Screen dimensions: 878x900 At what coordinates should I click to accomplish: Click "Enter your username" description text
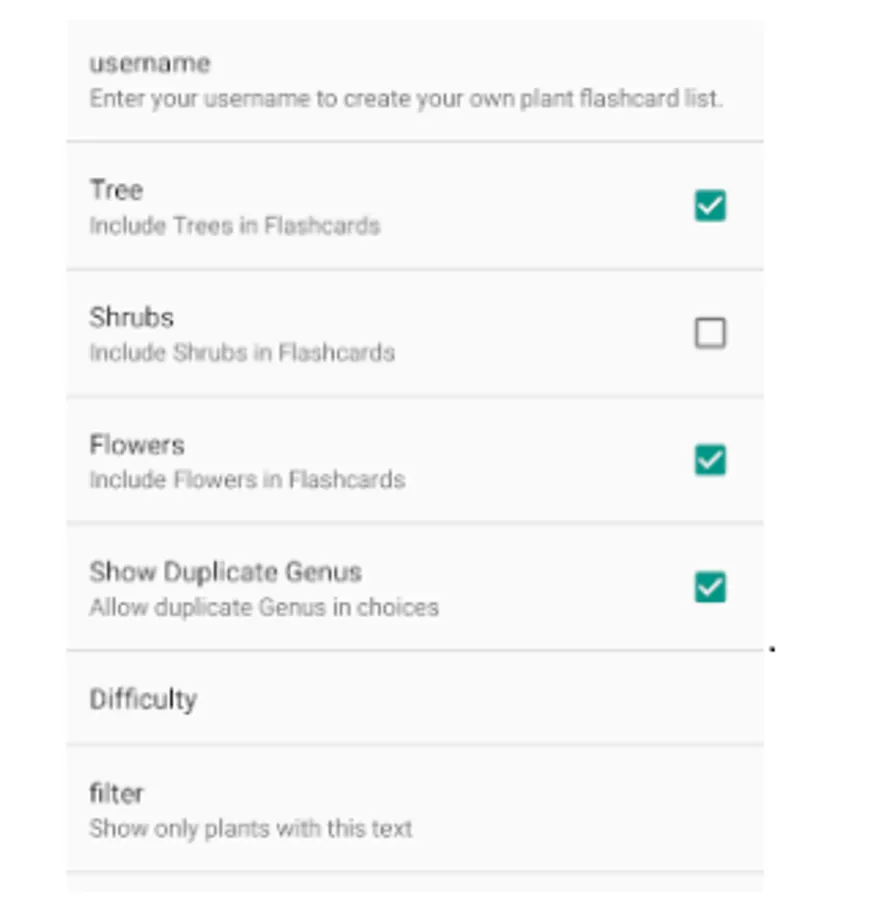tap(405, 100)
